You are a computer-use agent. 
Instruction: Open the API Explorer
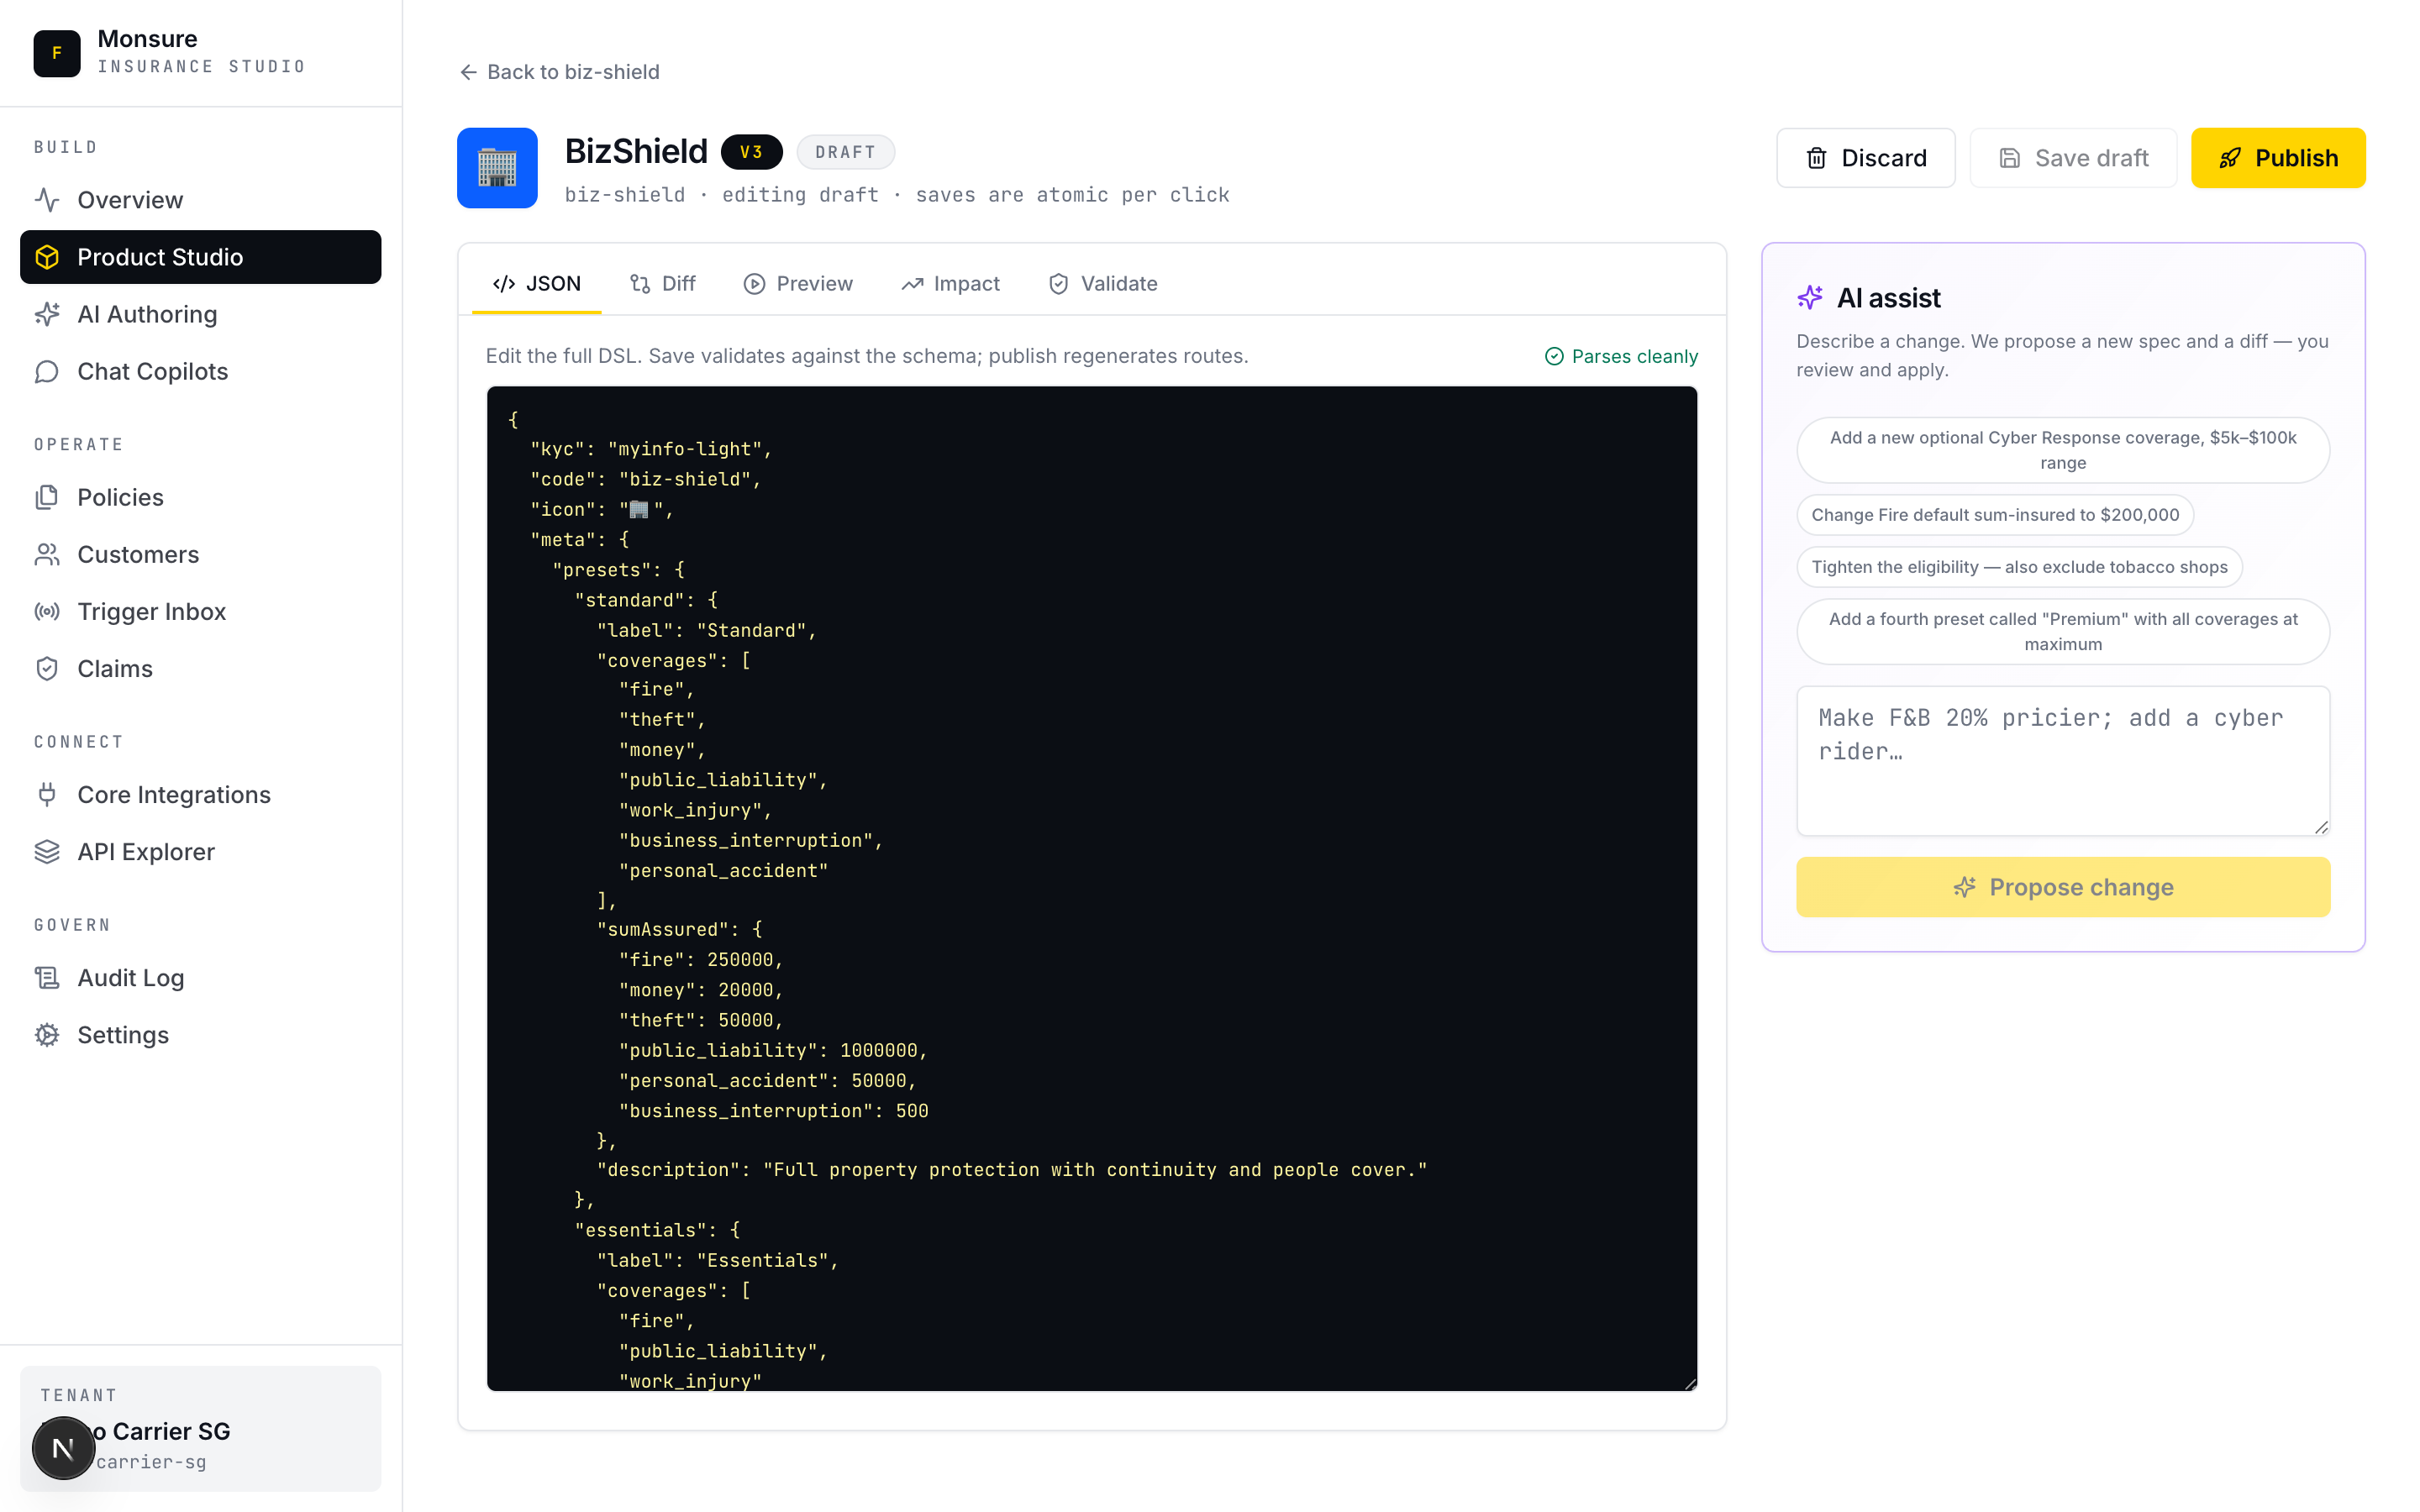click(x=146, y=851)
